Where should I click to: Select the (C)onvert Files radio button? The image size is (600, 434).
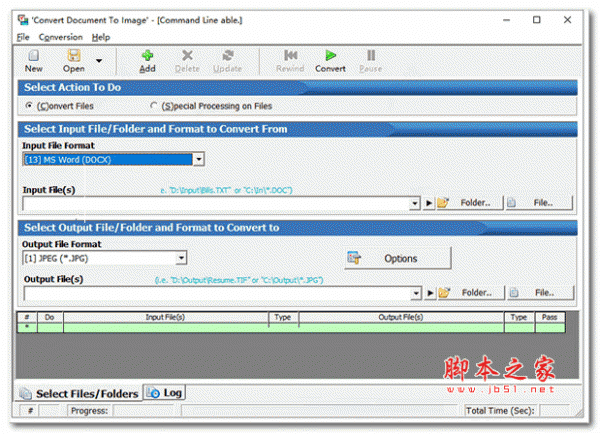tap(29, 105)
